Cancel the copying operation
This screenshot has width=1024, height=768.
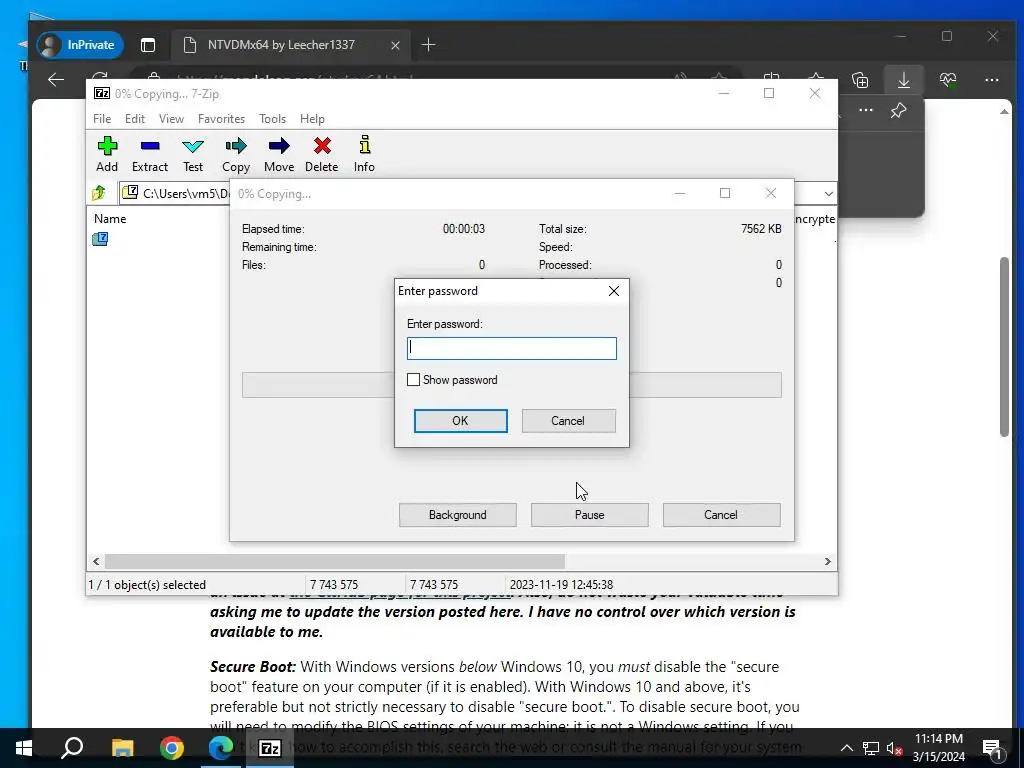721,515
